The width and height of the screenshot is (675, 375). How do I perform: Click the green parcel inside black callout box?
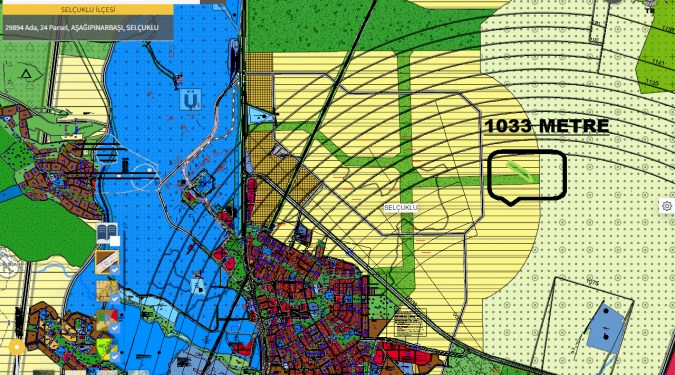pyautogui.click(x=519, y=171)
